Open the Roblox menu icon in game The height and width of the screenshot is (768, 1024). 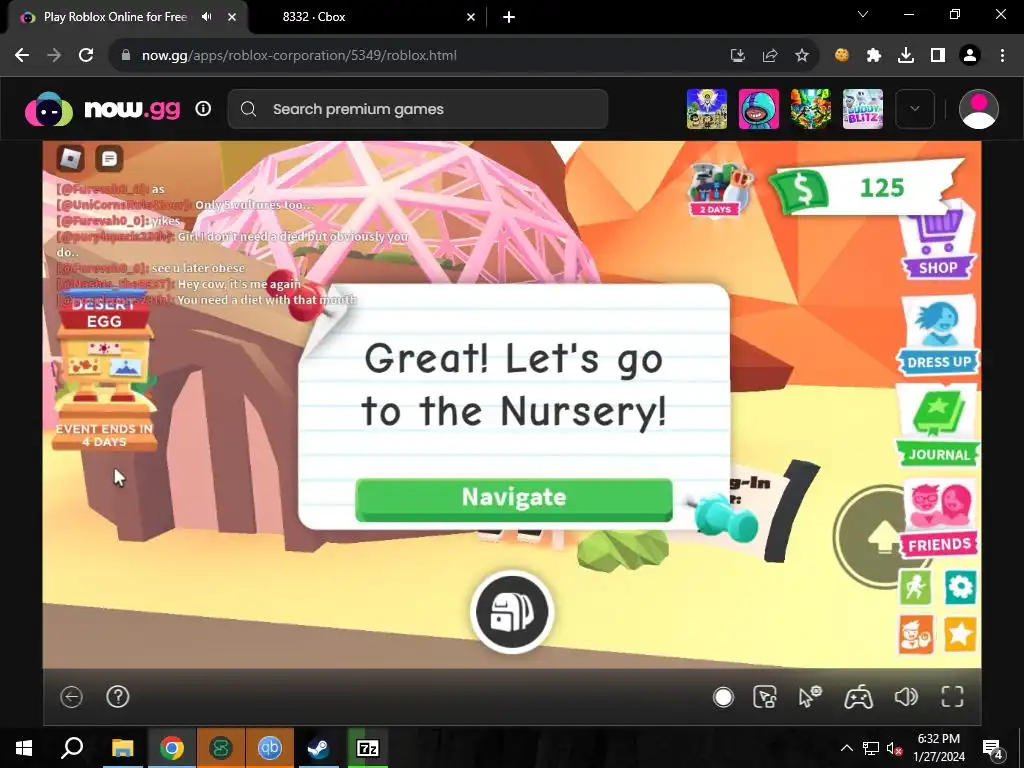point(70,159)
